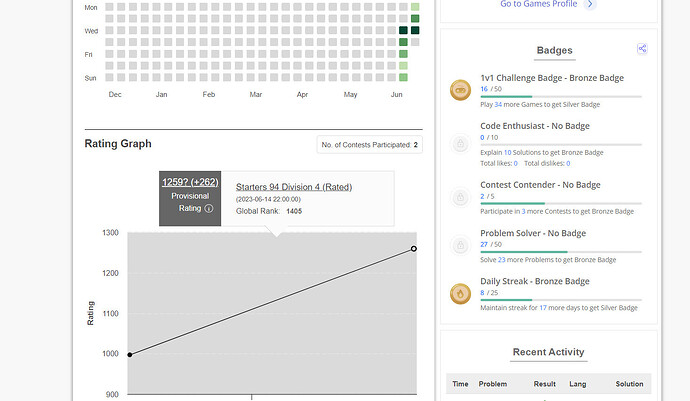Click the Contest Contender progress bar
Screen dimensions: 690x401
[561, 203]
